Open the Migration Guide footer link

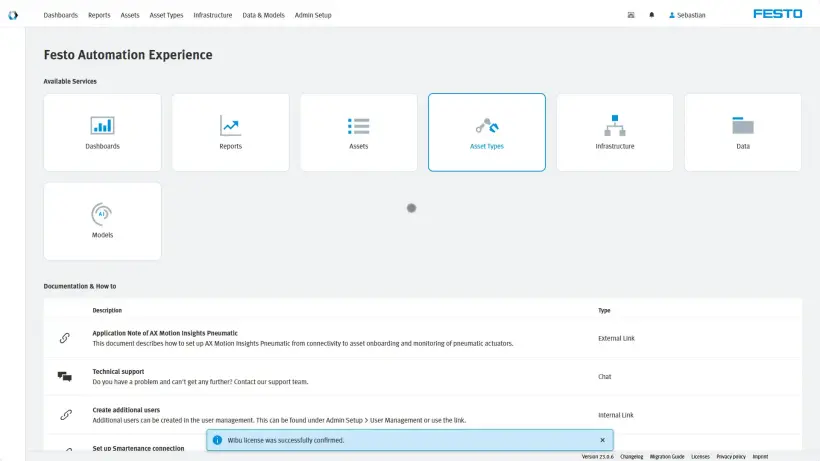pos(667,456)
